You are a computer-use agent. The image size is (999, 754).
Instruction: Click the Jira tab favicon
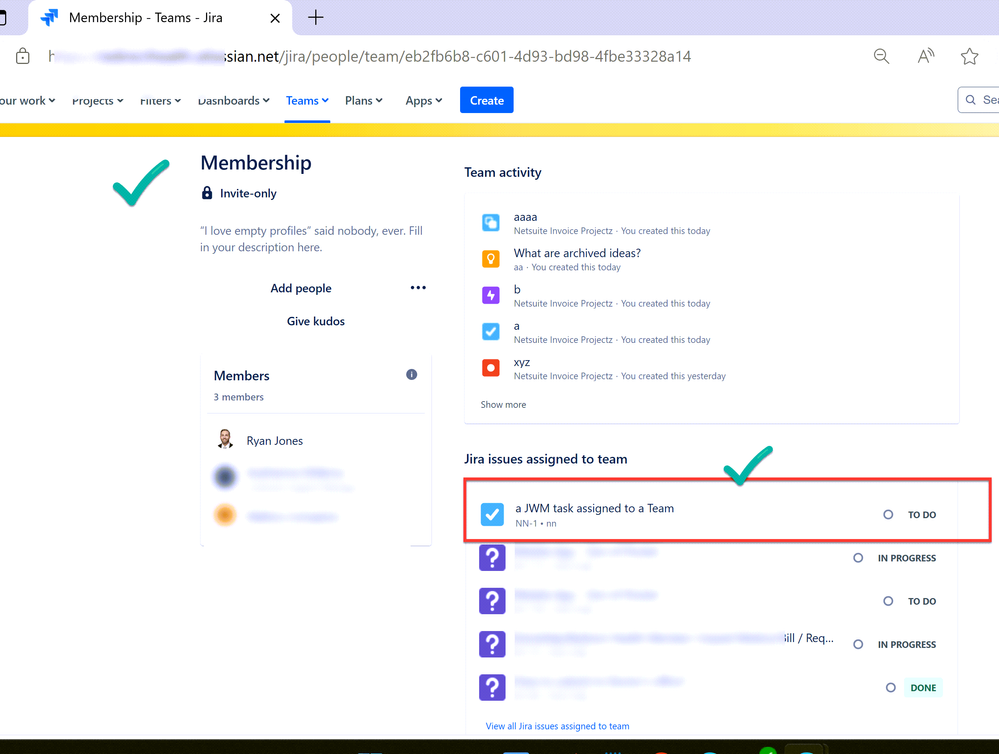click(49, 17)
